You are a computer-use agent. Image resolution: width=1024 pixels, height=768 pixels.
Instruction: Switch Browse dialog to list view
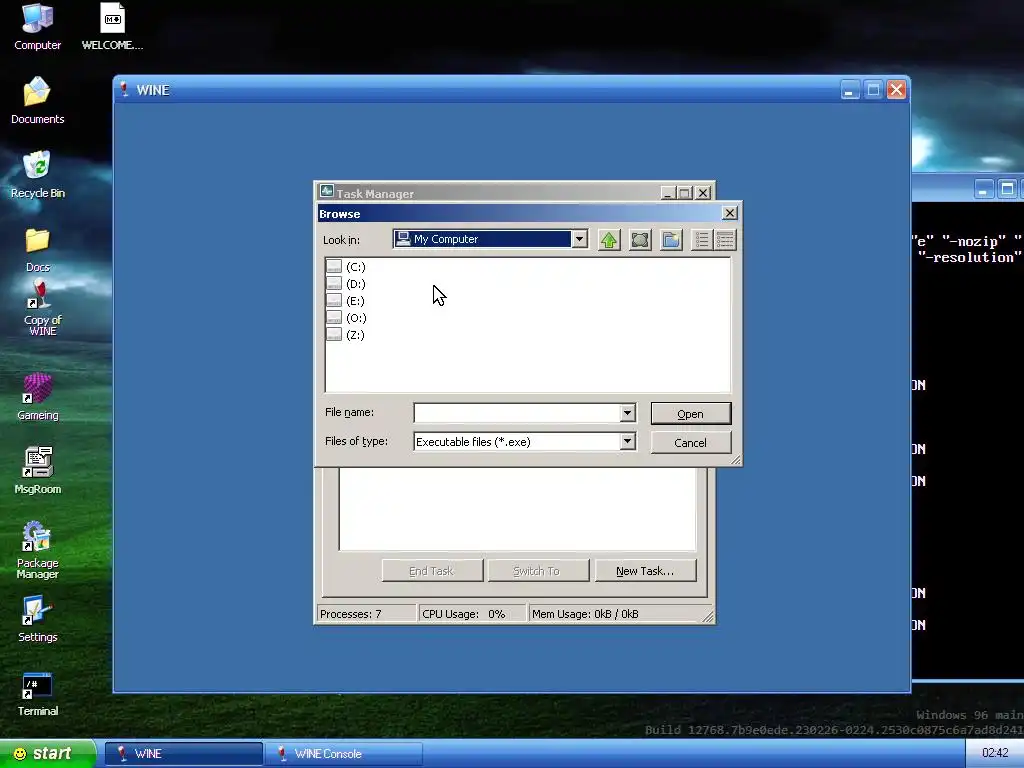click(701, 240)
